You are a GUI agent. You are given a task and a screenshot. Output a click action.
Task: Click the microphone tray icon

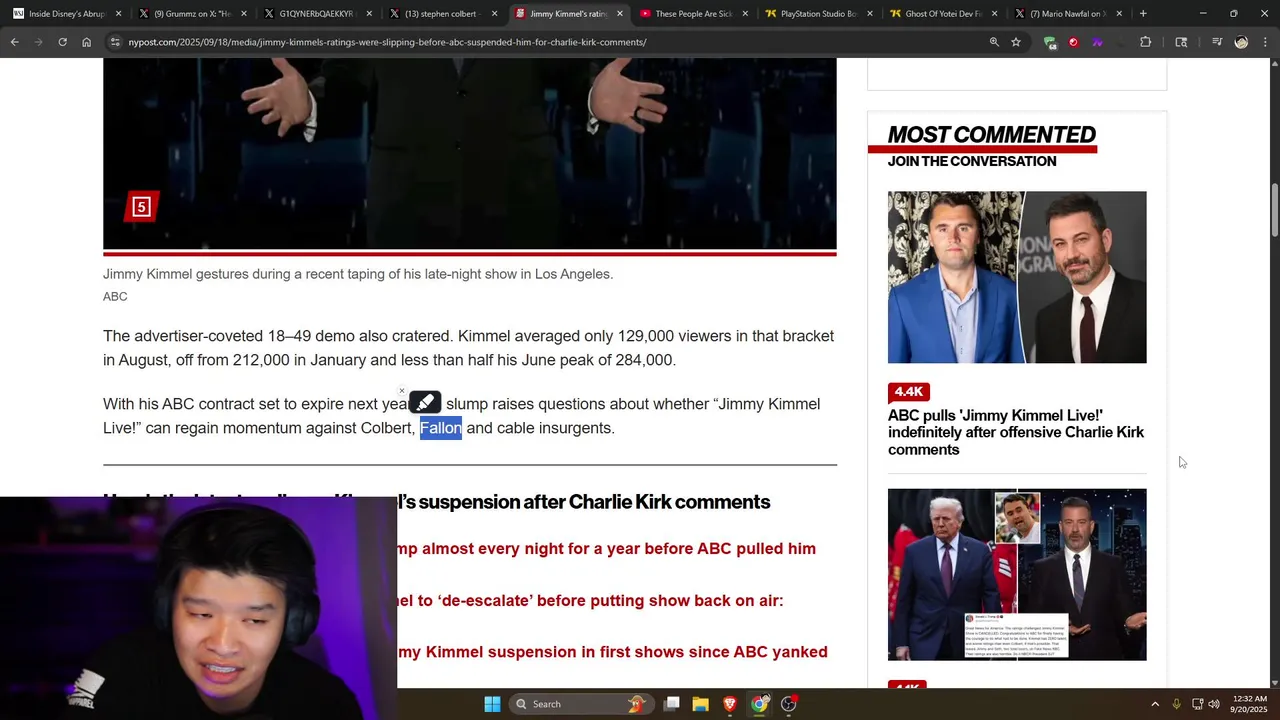[1176, 704]
